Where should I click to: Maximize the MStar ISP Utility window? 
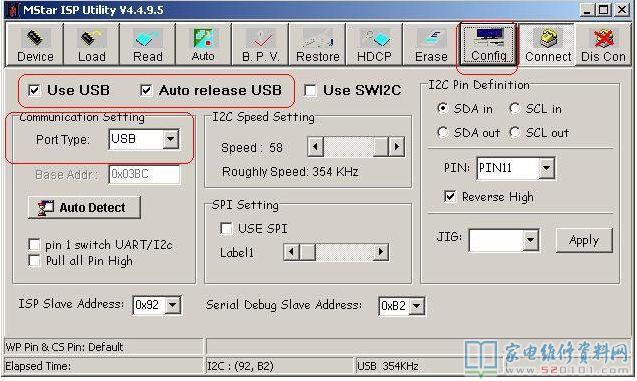click(x=604, y=10)
